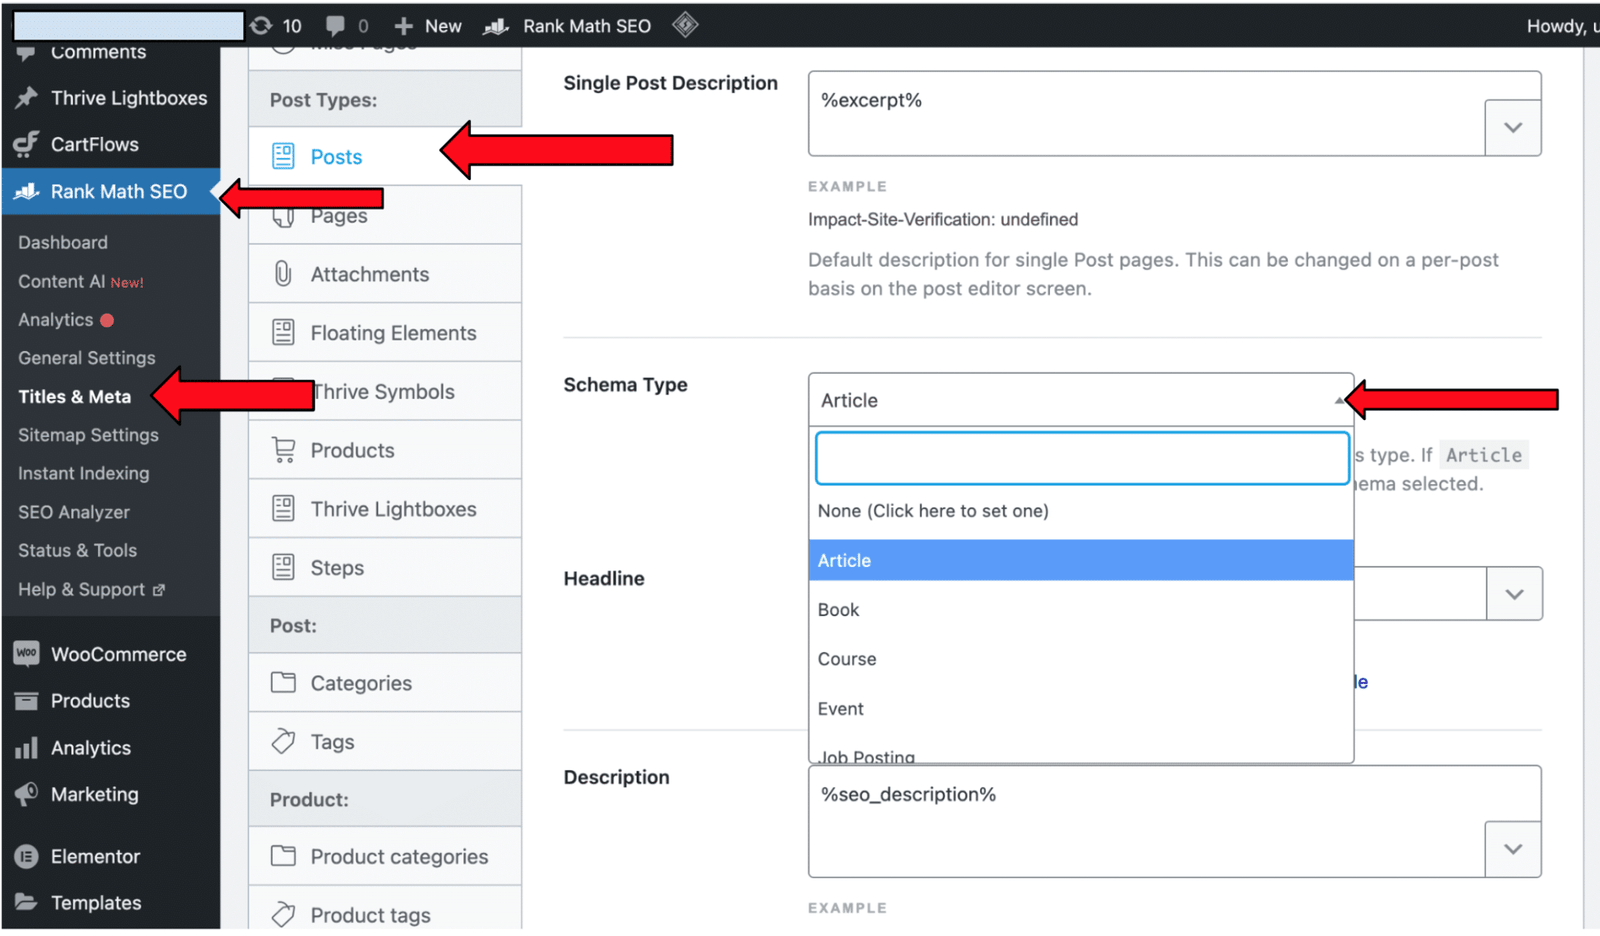This screenshot has width=1600, height=936.
Task: Open the Help & Support external link
Action: (91, 590)
